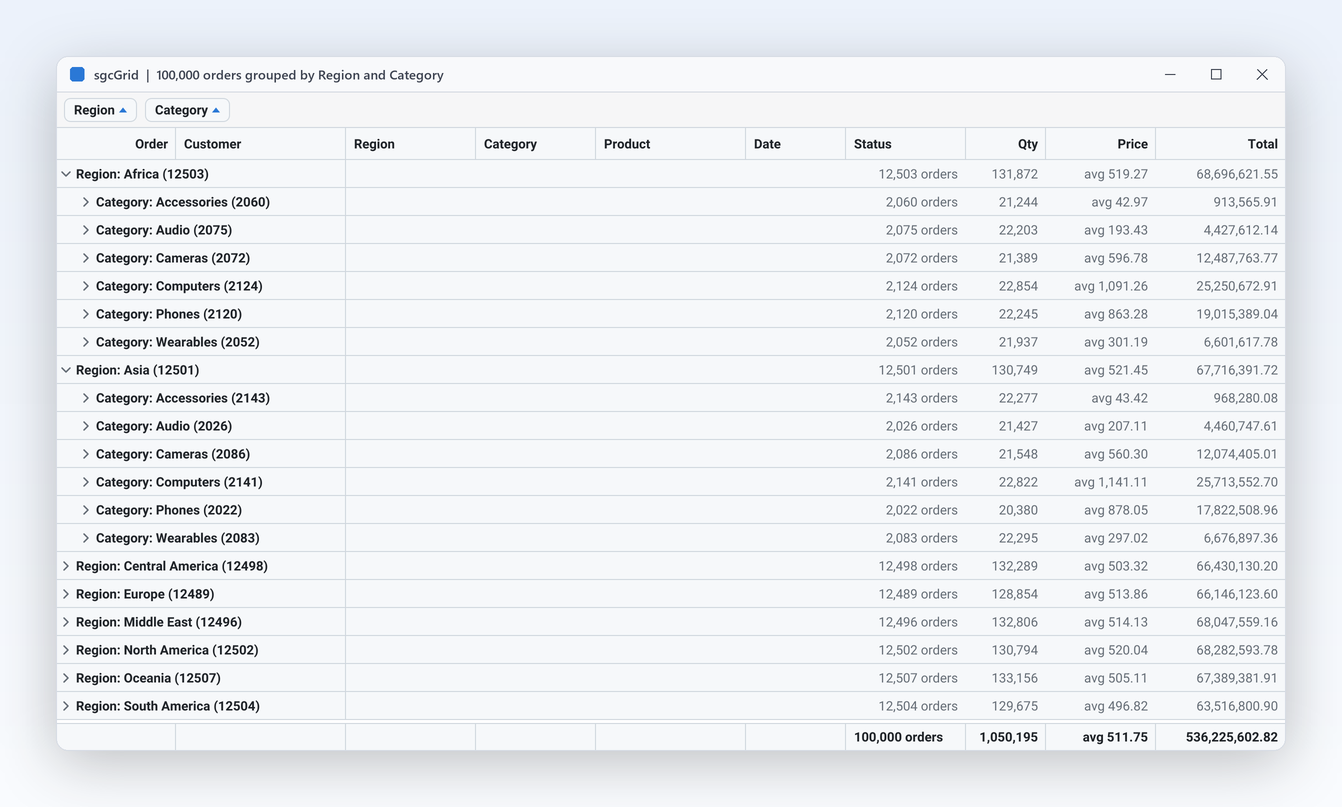This screenshot has height=807, width=1342.
Task: Select the Category: Accessories (2143) row
Action: (671, 398)
